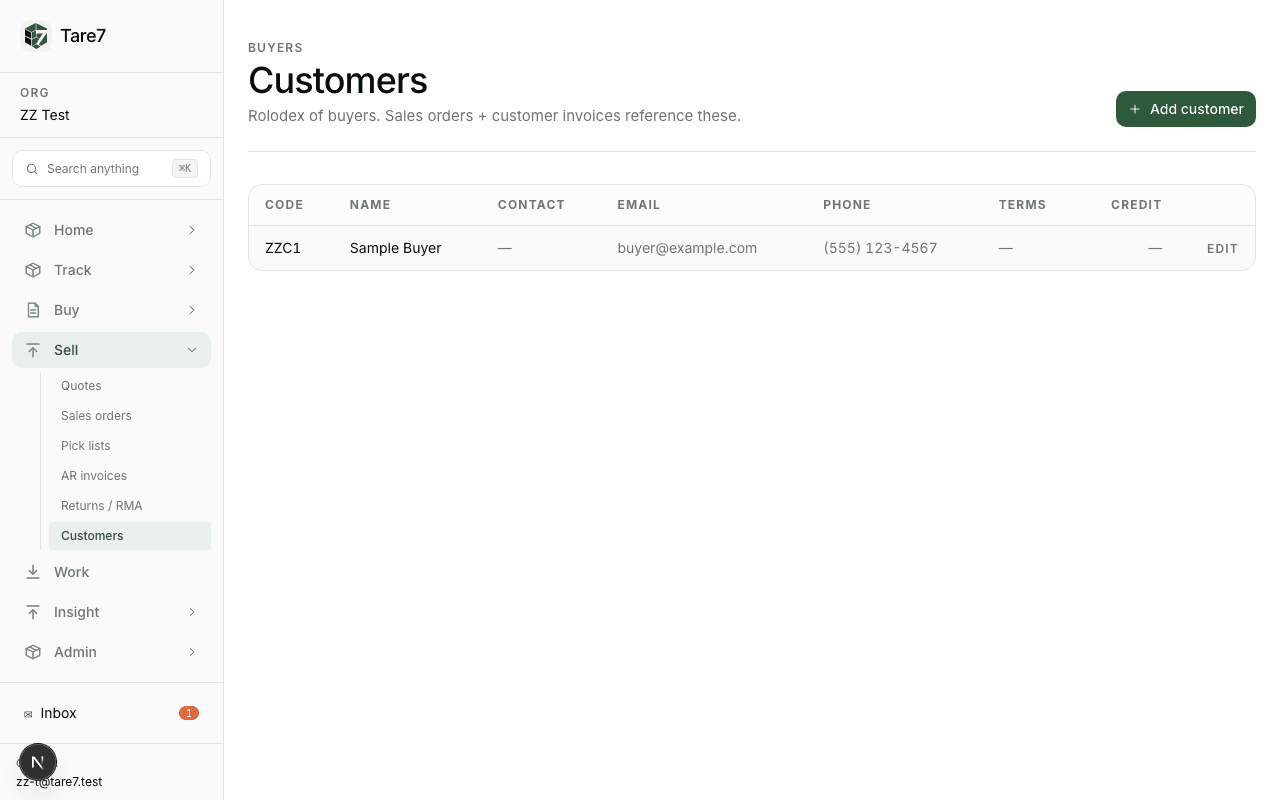The image size is (1280, 800).
Task: Click the round N avatar icon
Action: coord(38,762)
